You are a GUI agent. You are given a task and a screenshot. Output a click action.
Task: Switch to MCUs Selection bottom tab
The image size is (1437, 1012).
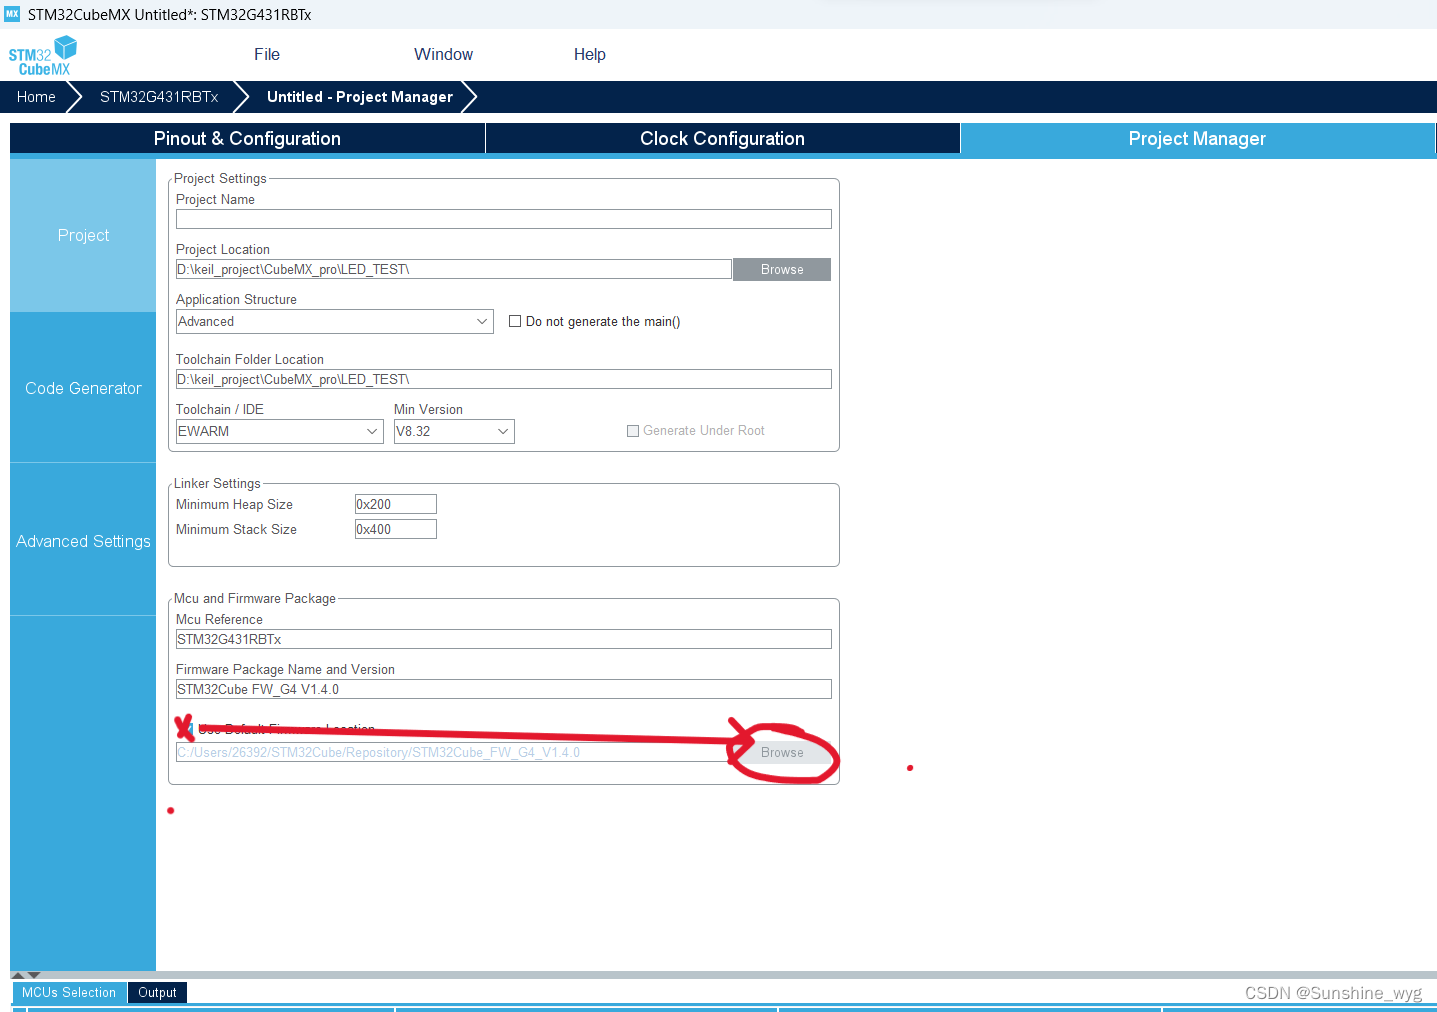pyautogui.click(x=69, y=992)
